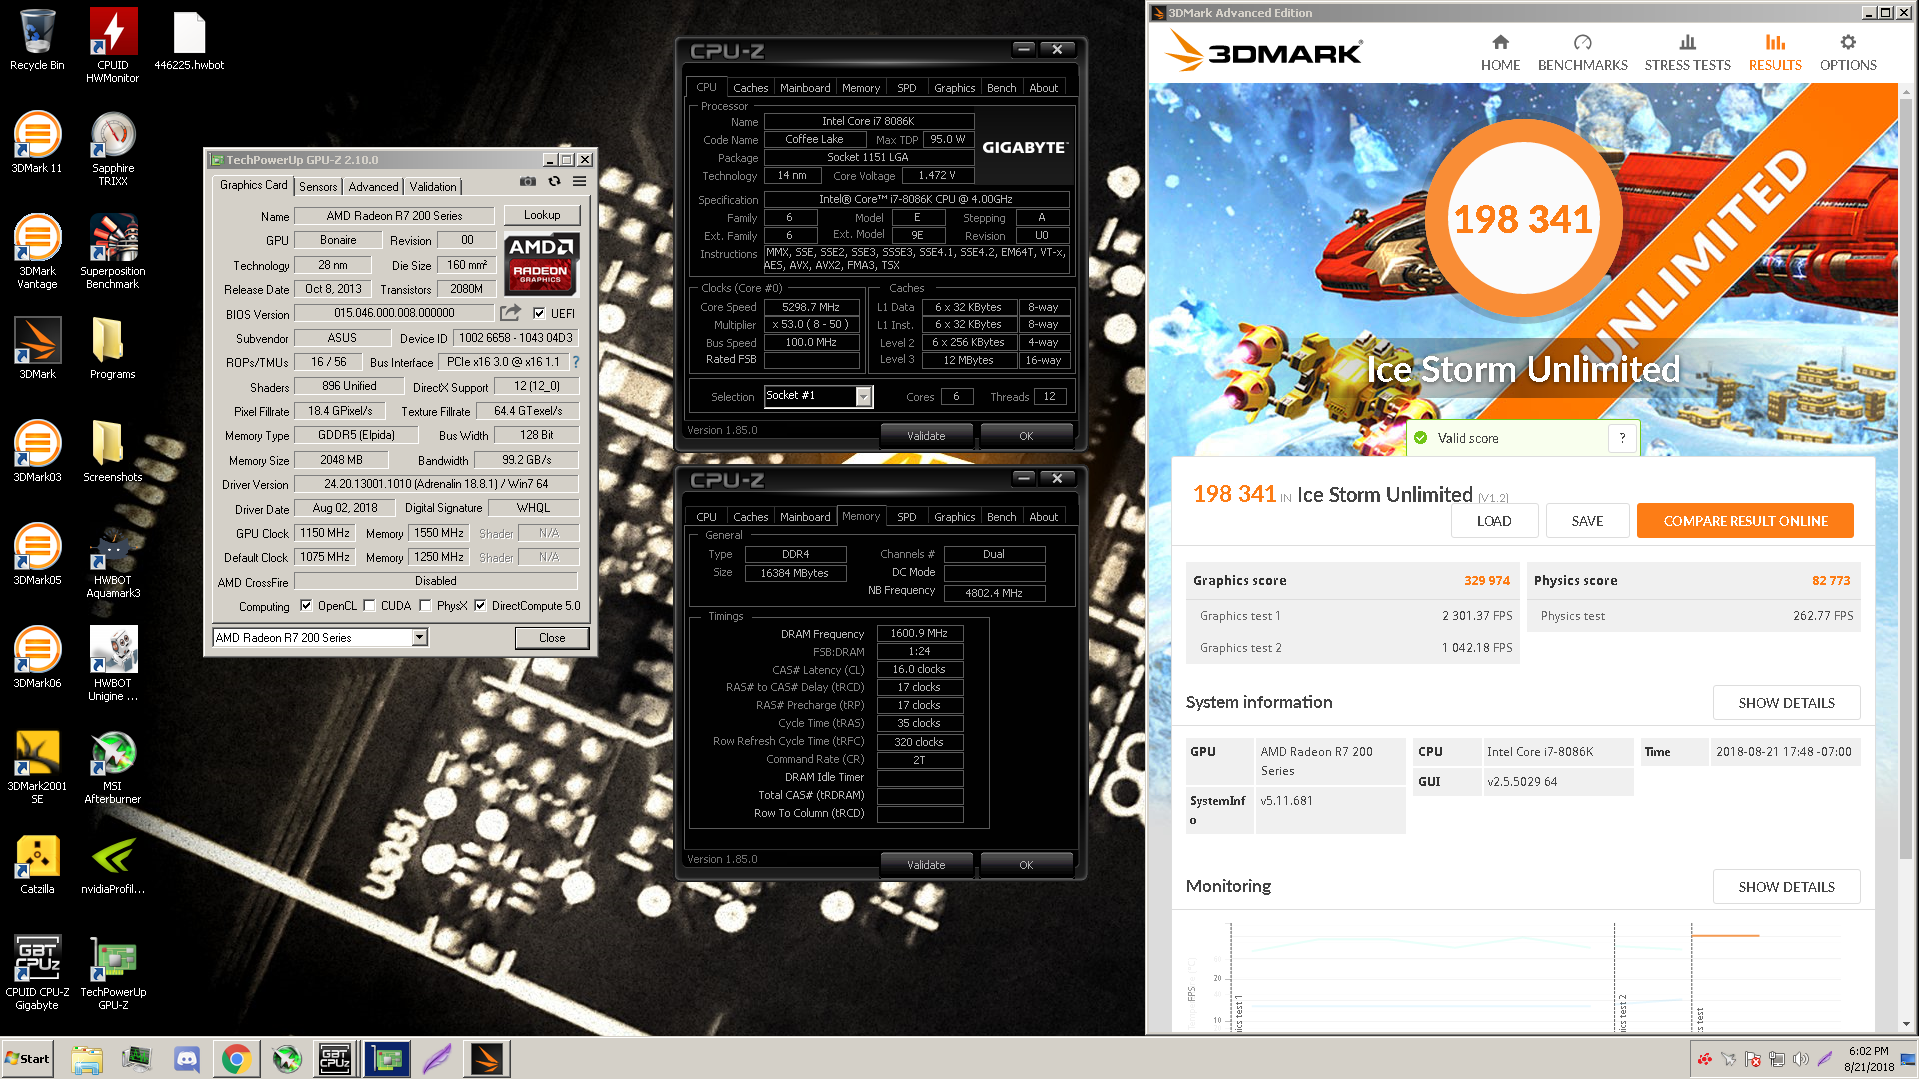
Task: Open 3DMark OPTIONS gear
Action: pyautogui.click(x=1847, y=53)
